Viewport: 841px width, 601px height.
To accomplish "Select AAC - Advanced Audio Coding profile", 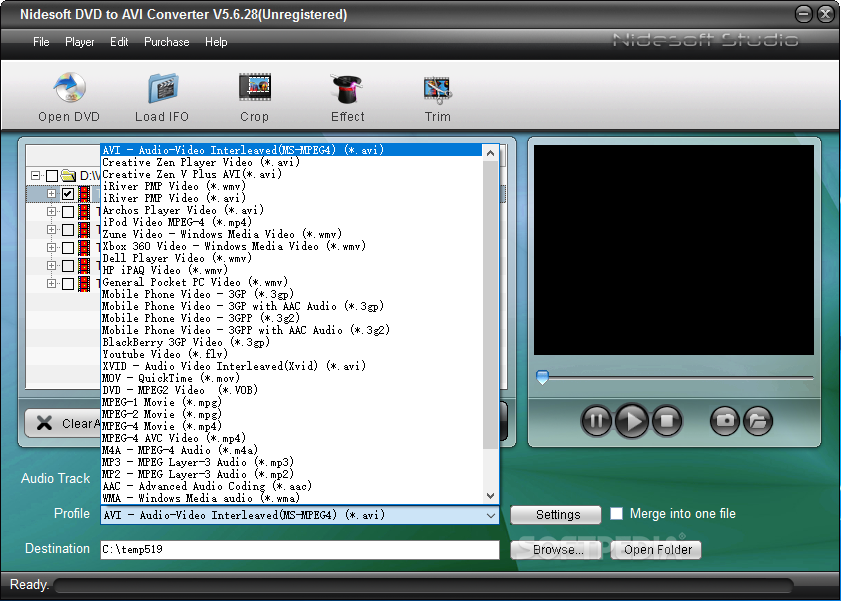I will pyautogui.click(x=292, y=486).
